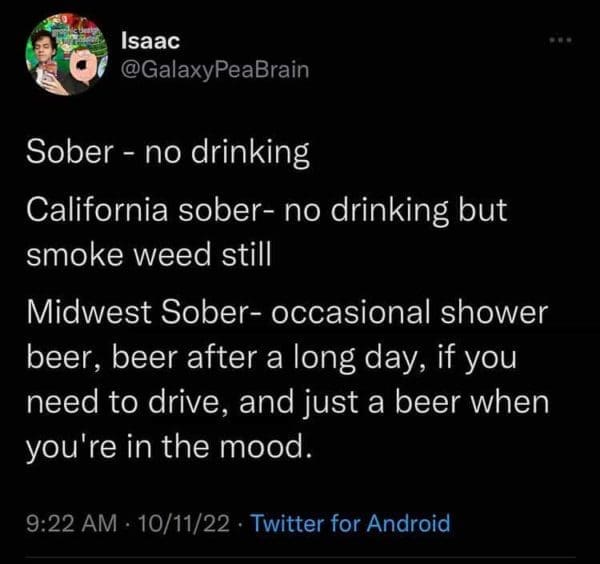This screenshot has height=564, width=600.
Task: Click the final line 'you're in the mood.'
Action: tap(170, 440)
